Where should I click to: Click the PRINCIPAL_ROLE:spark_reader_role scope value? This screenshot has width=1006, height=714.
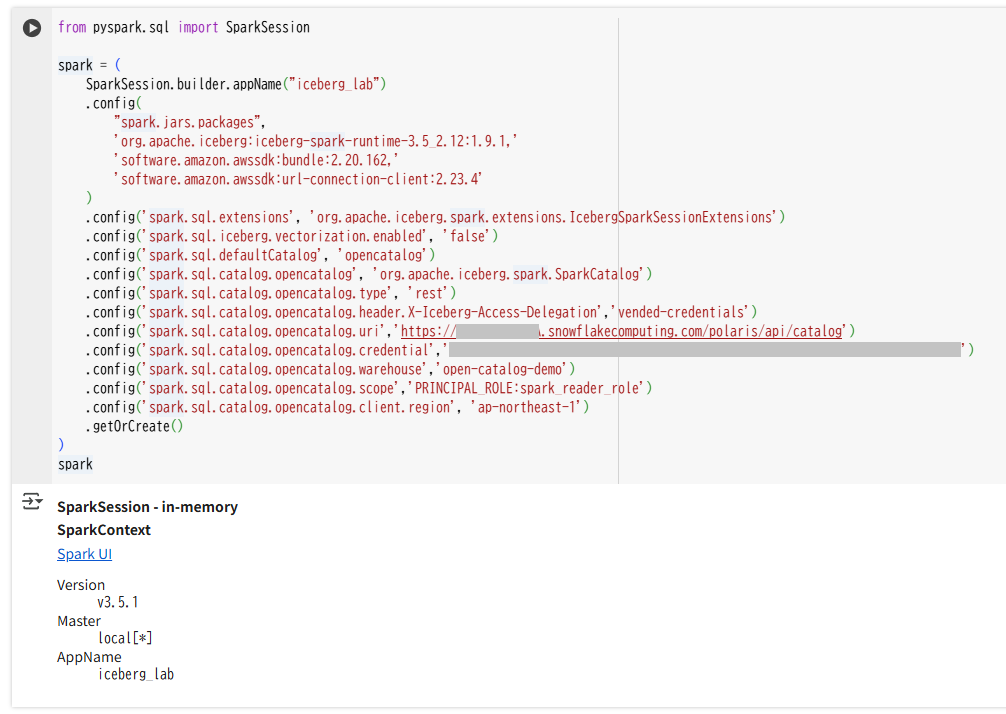(526, 388)
